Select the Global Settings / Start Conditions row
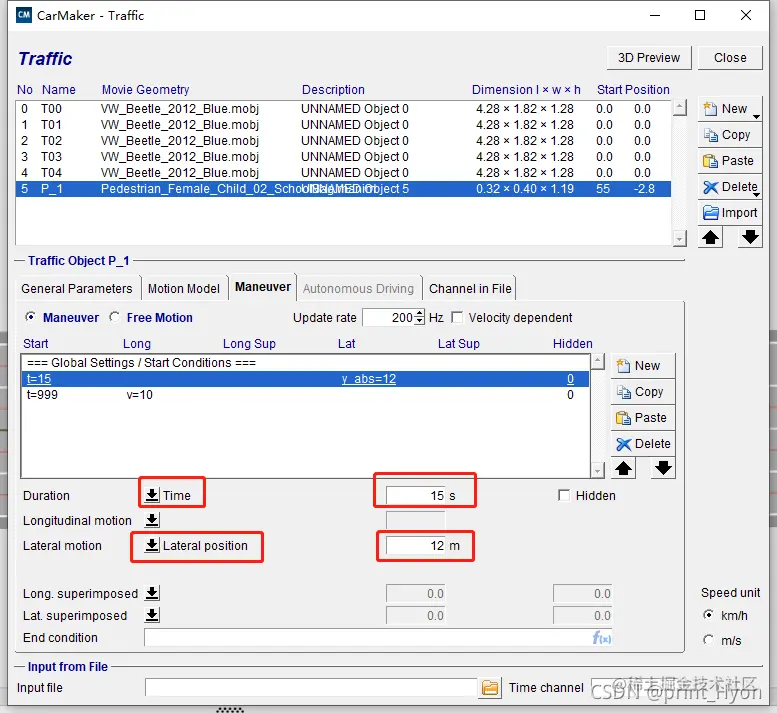This screenshot has height=713, width=777. click(305, 363)
